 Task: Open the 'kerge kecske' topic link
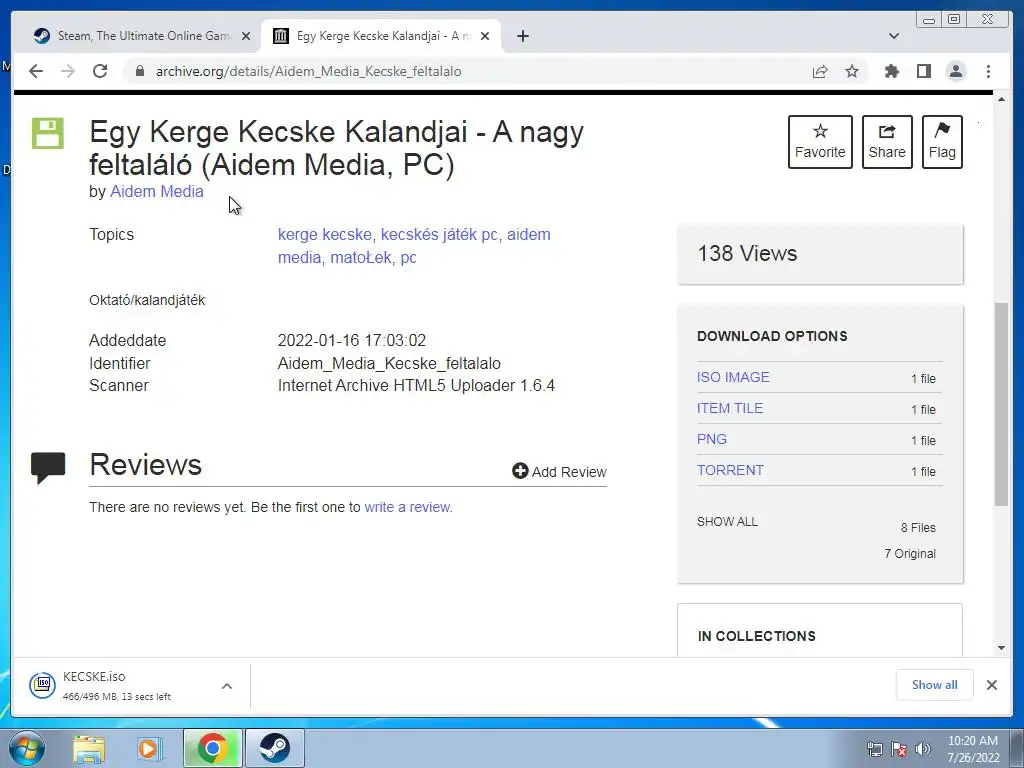pyautogui.click(x=325, y=234)
